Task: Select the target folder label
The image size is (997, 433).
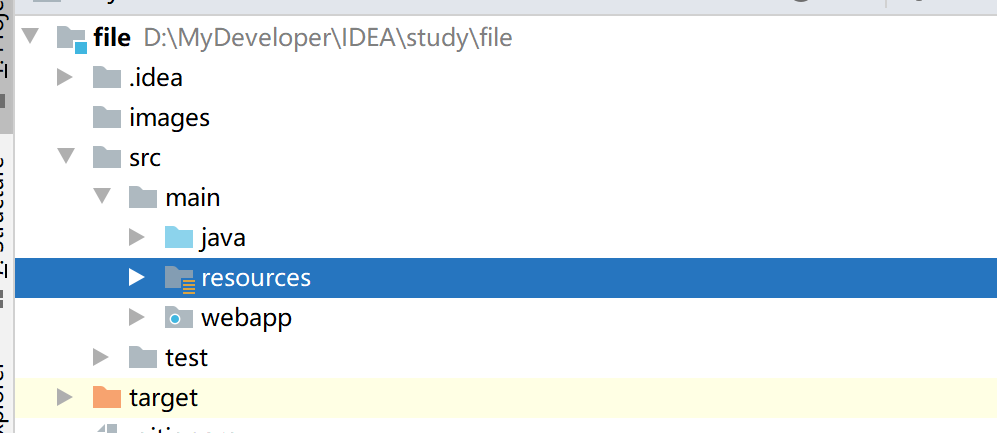Action: coord(163,398)
